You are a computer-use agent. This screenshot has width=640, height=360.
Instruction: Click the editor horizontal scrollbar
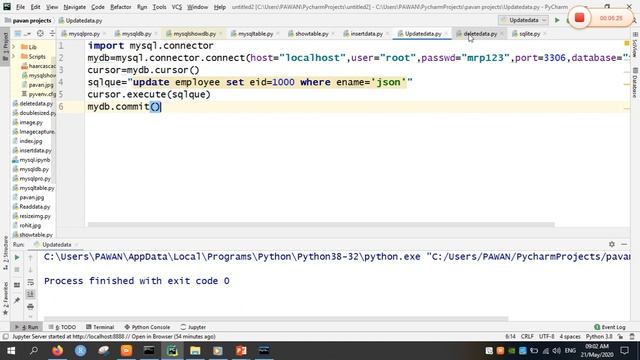(x=321, y=224)
